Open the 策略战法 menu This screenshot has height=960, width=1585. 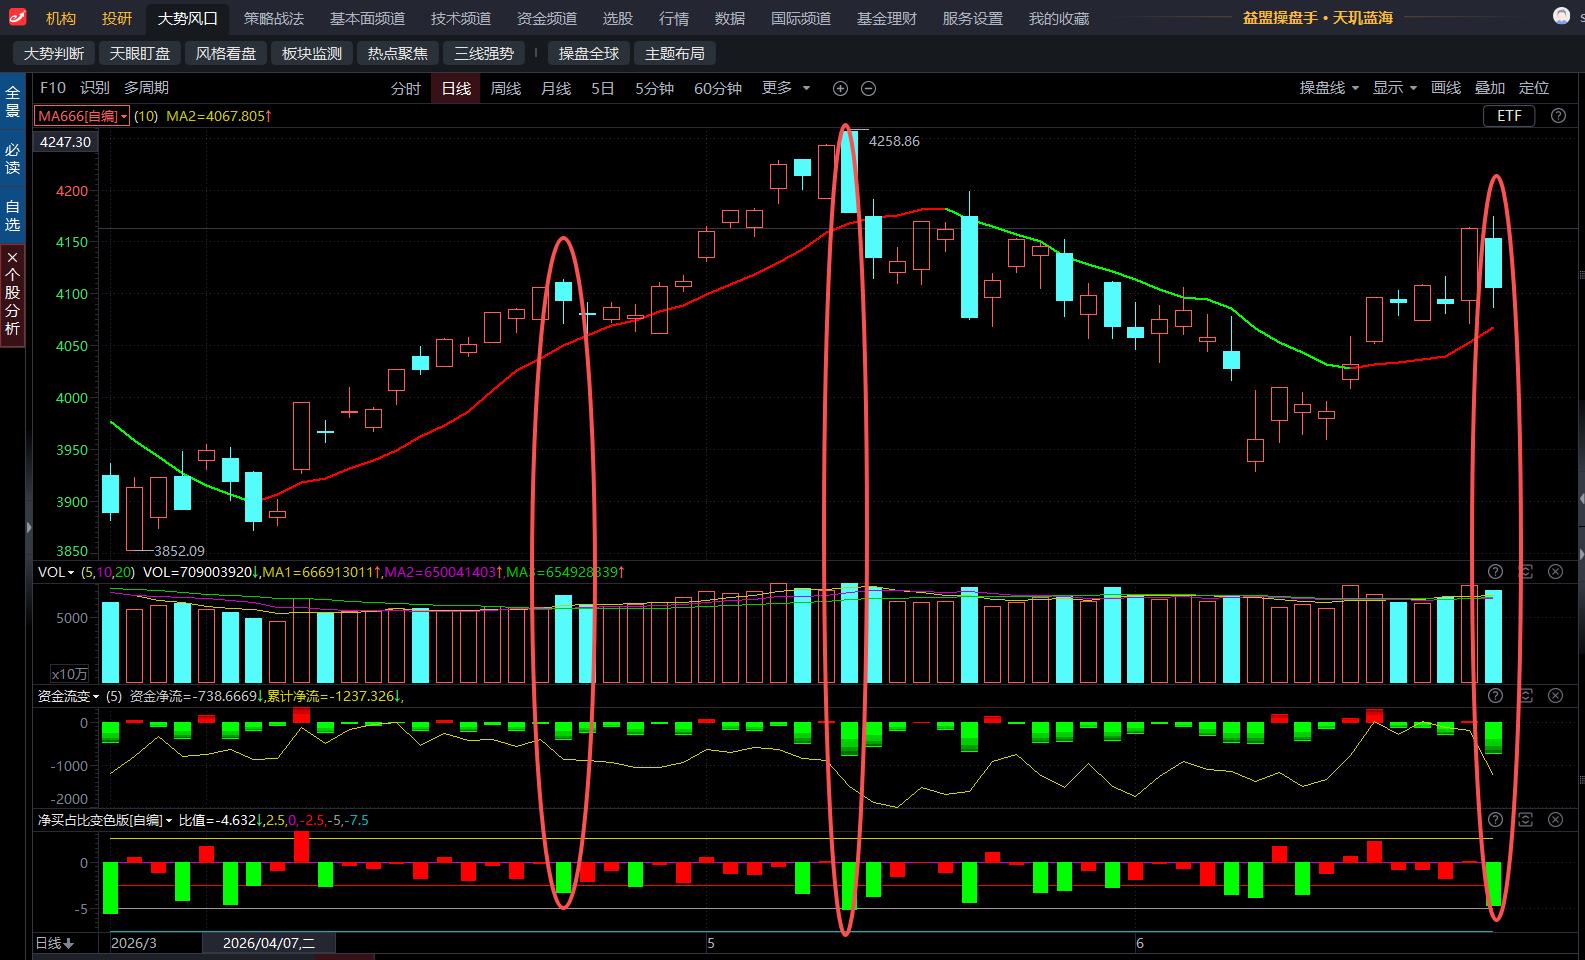click(274, 18)
